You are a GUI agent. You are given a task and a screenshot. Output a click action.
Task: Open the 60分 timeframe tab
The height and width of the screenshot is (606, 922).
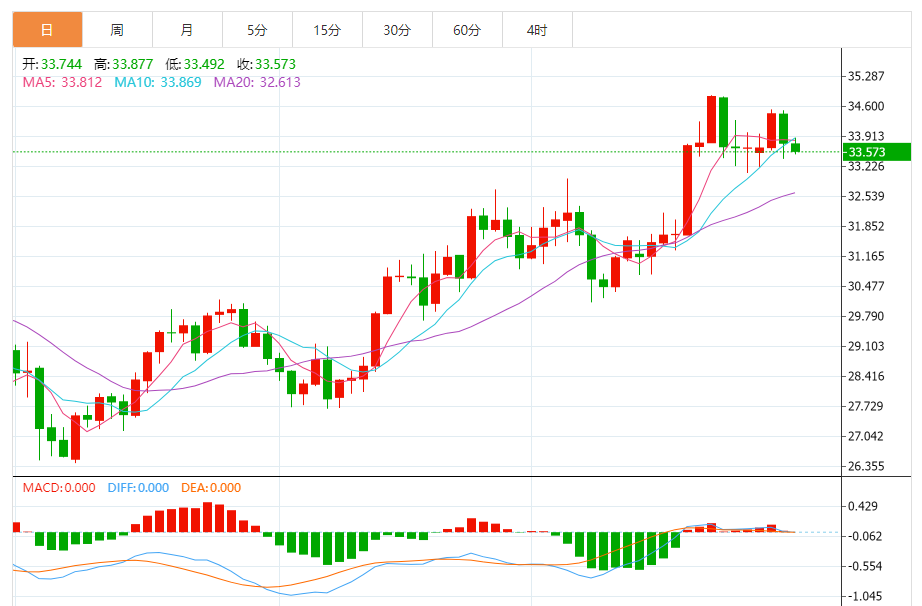point(467,30)
